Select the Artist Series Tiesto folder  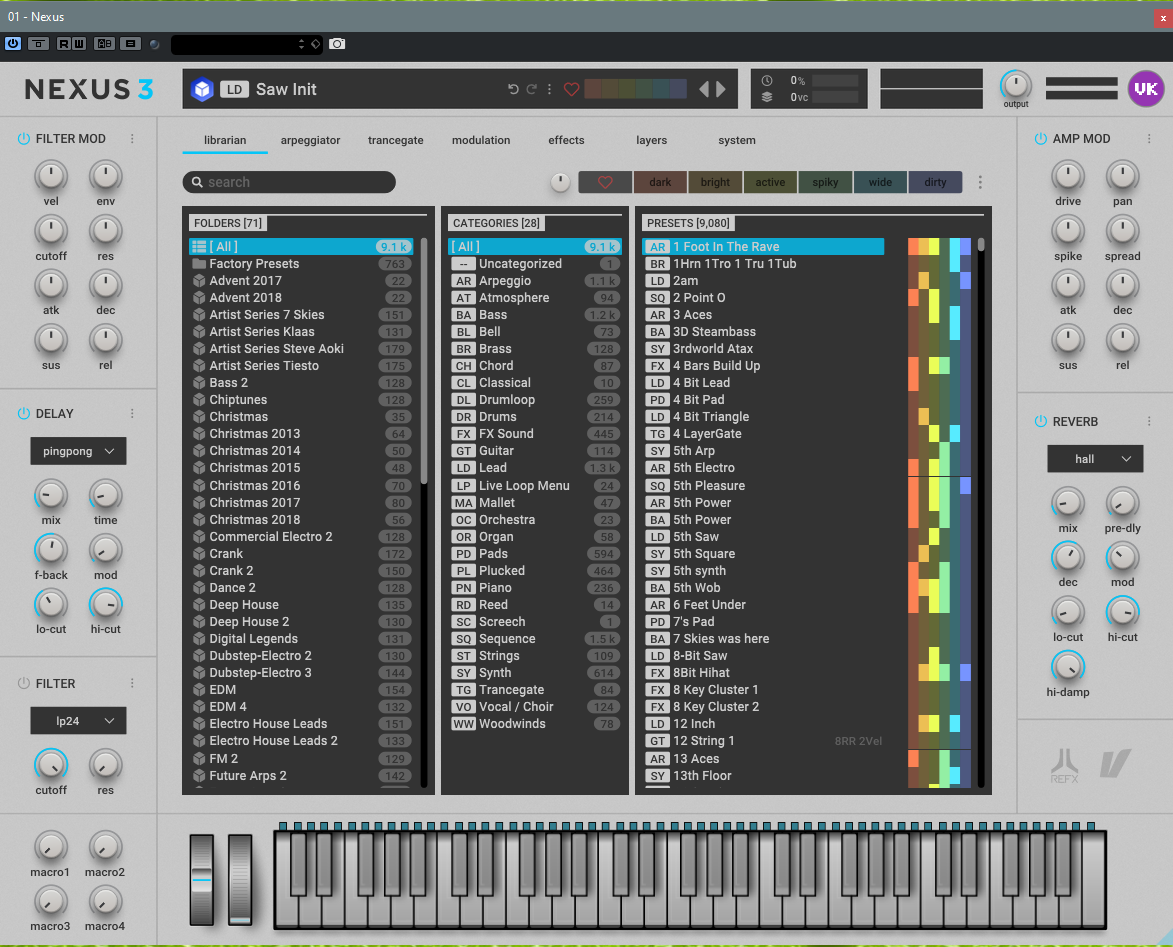[302, 366]
